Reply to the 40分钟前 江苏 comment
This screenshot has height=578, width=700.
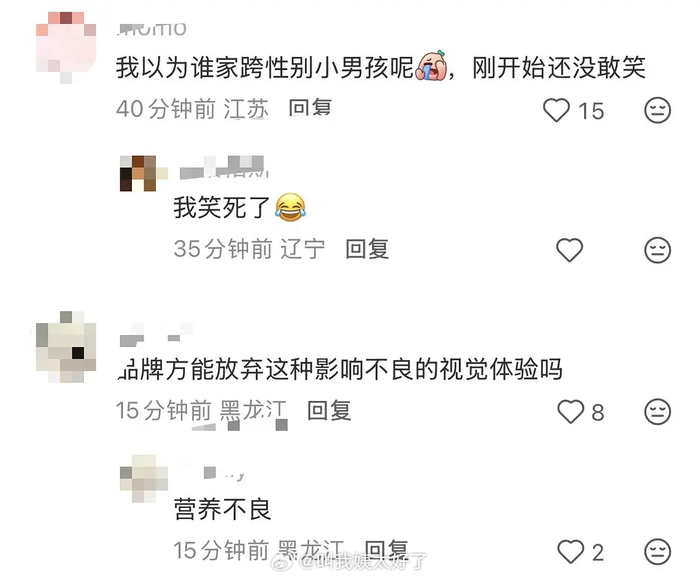[310, 108]
